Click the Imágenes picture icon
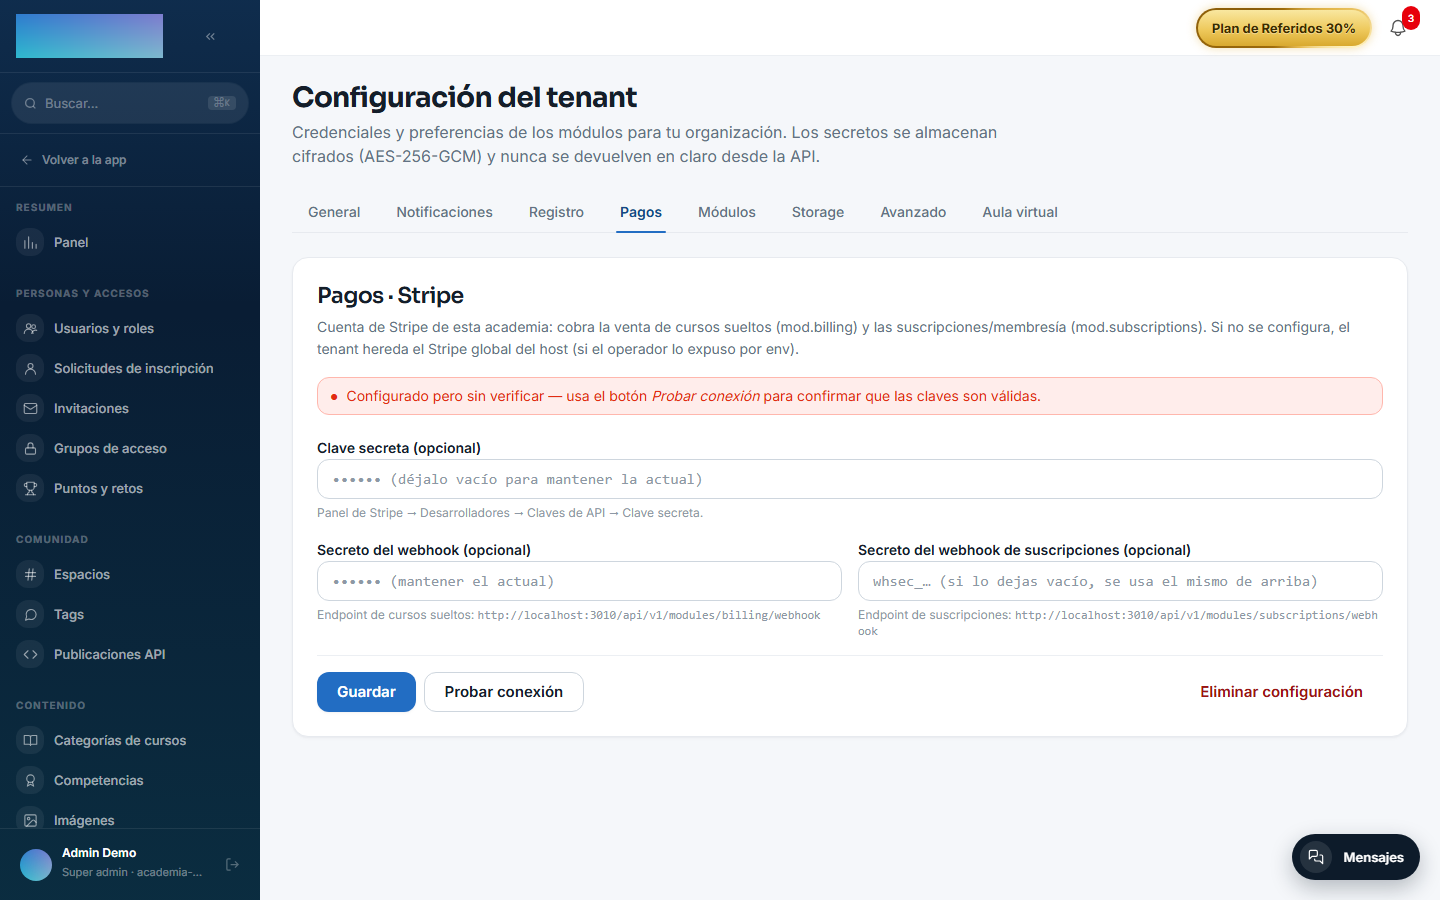 [x=31, y=820]
